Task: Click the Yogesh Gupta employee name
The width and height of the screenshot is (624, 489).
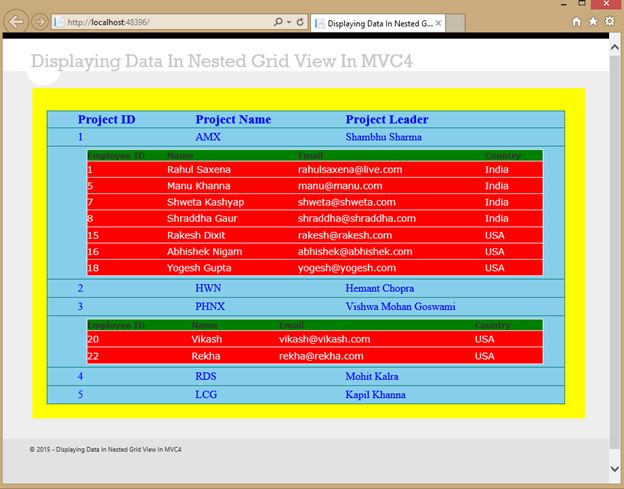Action: coord(199,268)
